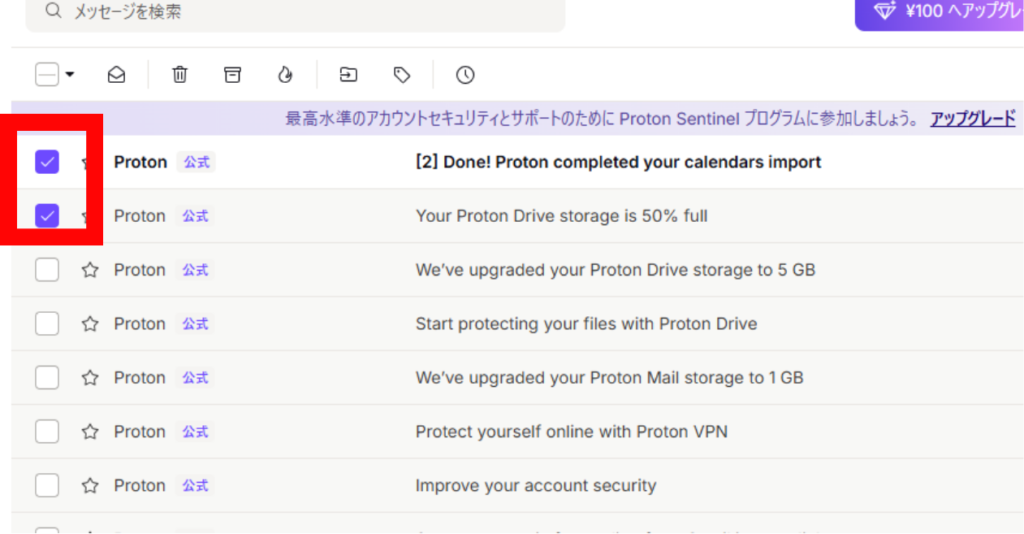Image resolution: width=1024 pixels, height=534 pixels.
Task: Uncheck the 'Drive storage is 50% full' checkbox
Action: pos(47,216)
